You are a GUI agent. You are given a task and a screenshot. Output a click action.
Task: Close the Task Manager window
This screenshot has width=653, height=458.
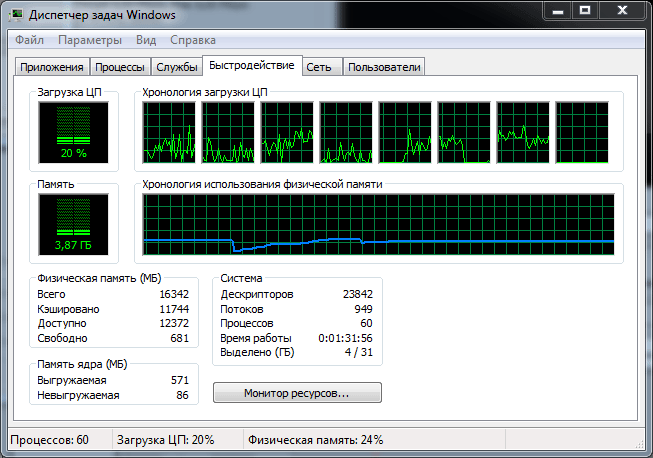click(623, 10)
